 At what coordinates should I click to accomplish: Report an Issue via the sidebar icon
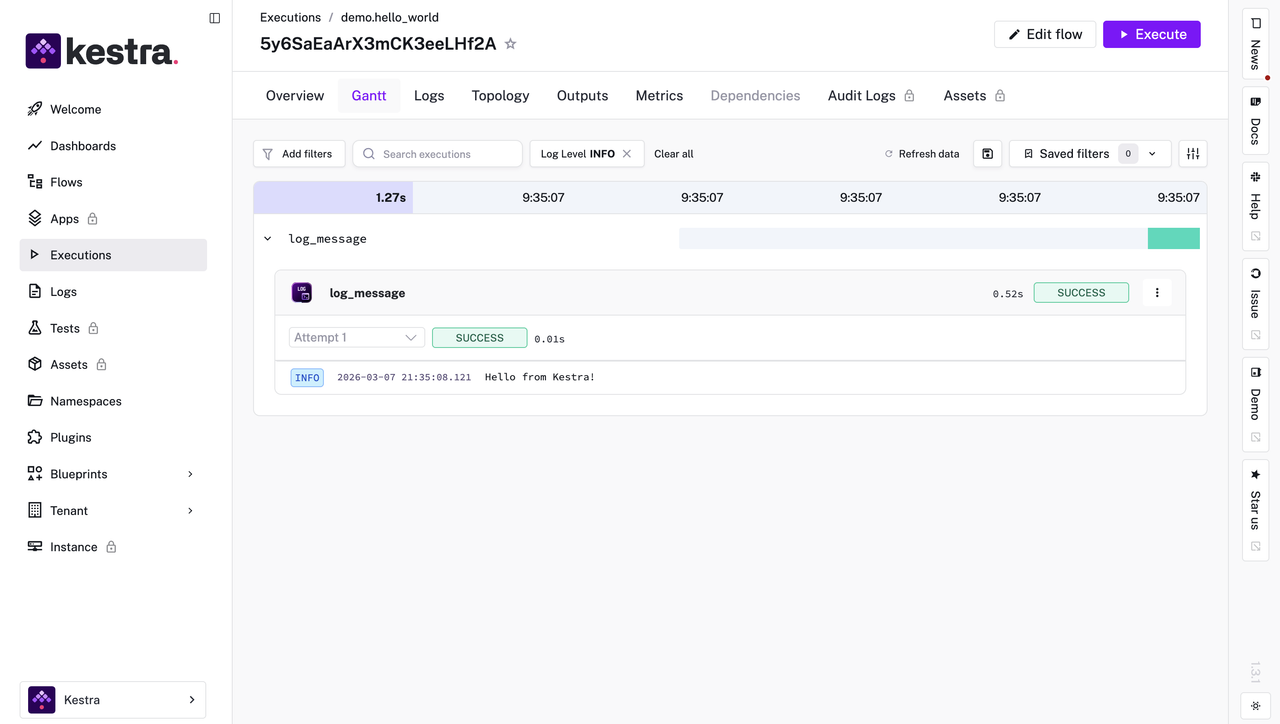[x=1255, y=295]
